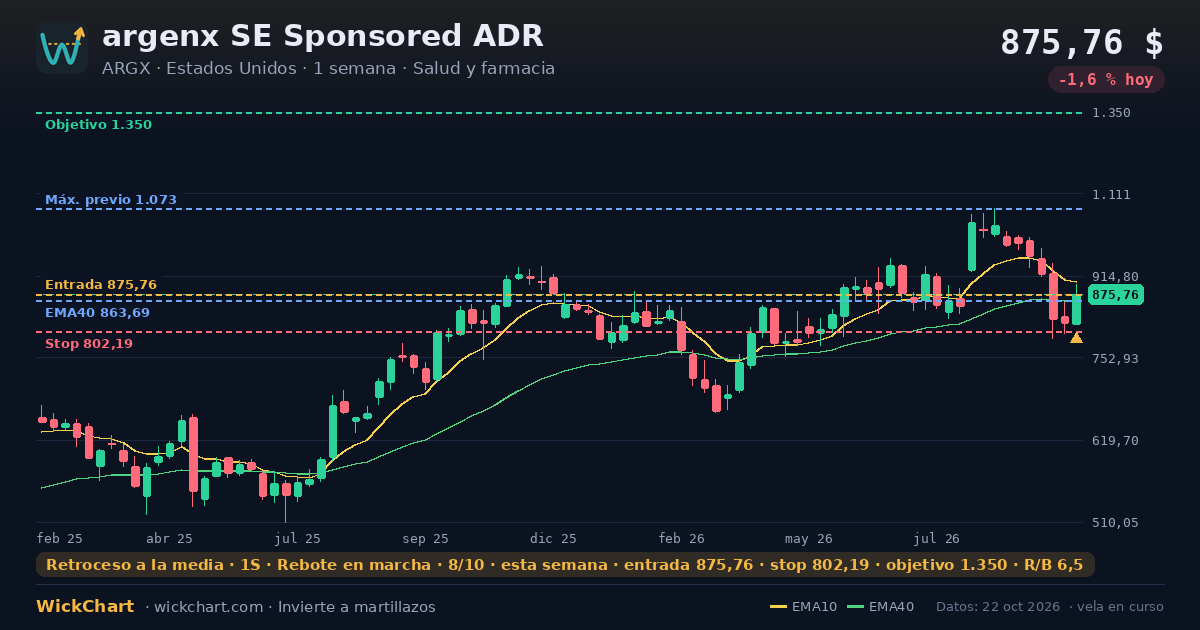Open the wickchart.com footer link
Viewport: 1200px width, 630px height.
[x=207, y=607]
